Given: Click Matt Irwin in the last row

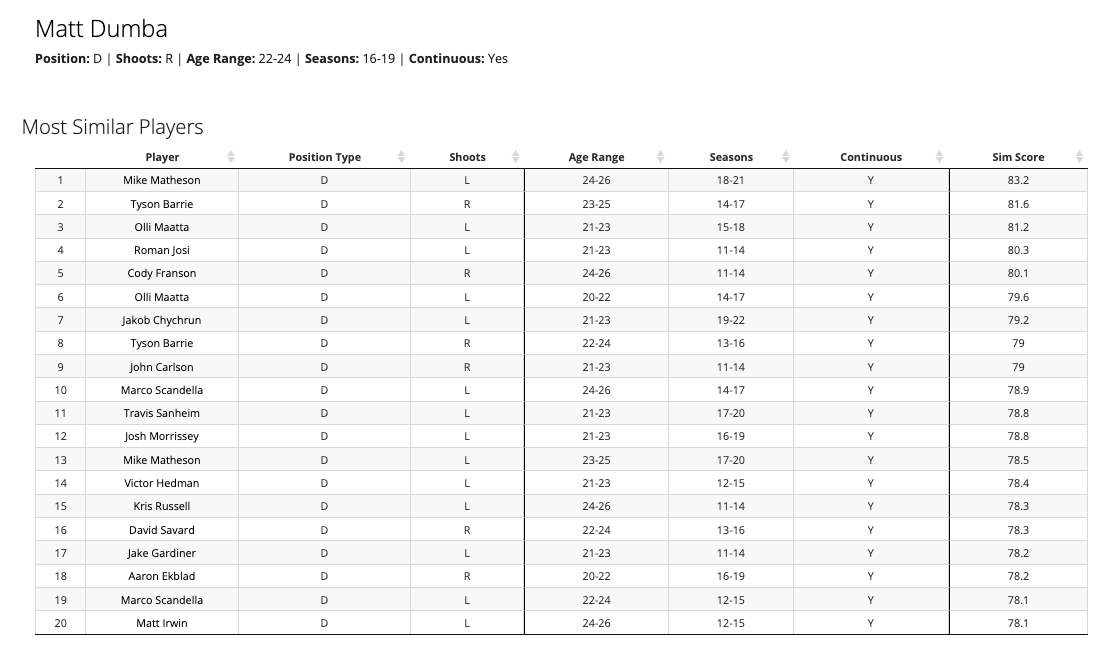Looking at the screenshot, I should 162,623.
